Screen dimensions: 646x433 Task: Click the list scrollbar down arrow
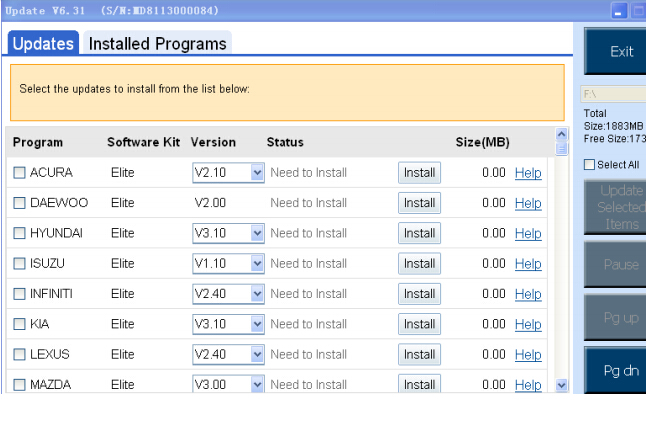pyautogui.click(x=562, y=385)
